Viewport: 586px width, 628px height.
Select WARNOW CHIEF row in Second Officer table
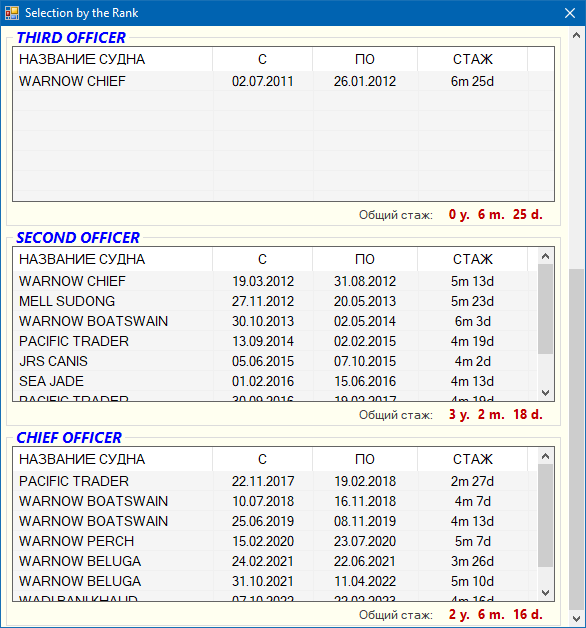click(x=275, y=281)
